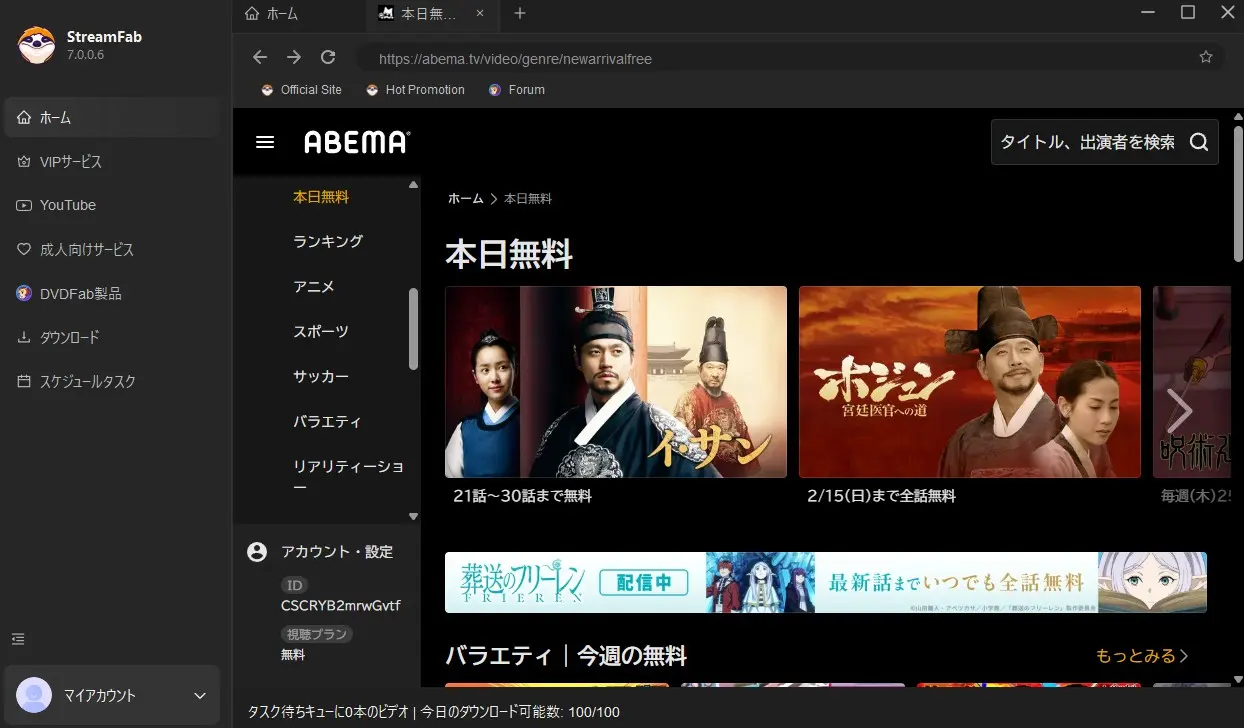Viewport: 1244px width, 728px height.
Task: Bookmark page with the star icon
Action: (1206, 57)
